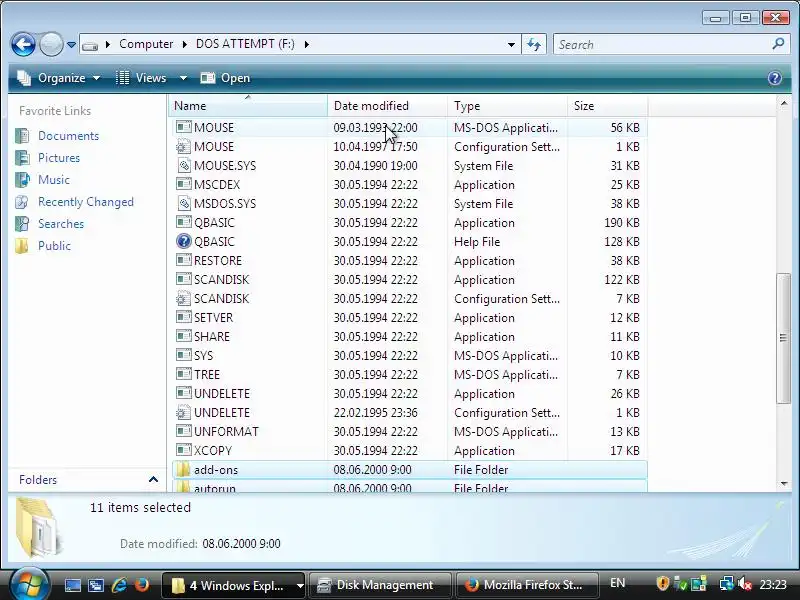Viewport: 800px width, 600px height.
Task: Click scrollbar up arrow in file list
Action: [784, 104]
